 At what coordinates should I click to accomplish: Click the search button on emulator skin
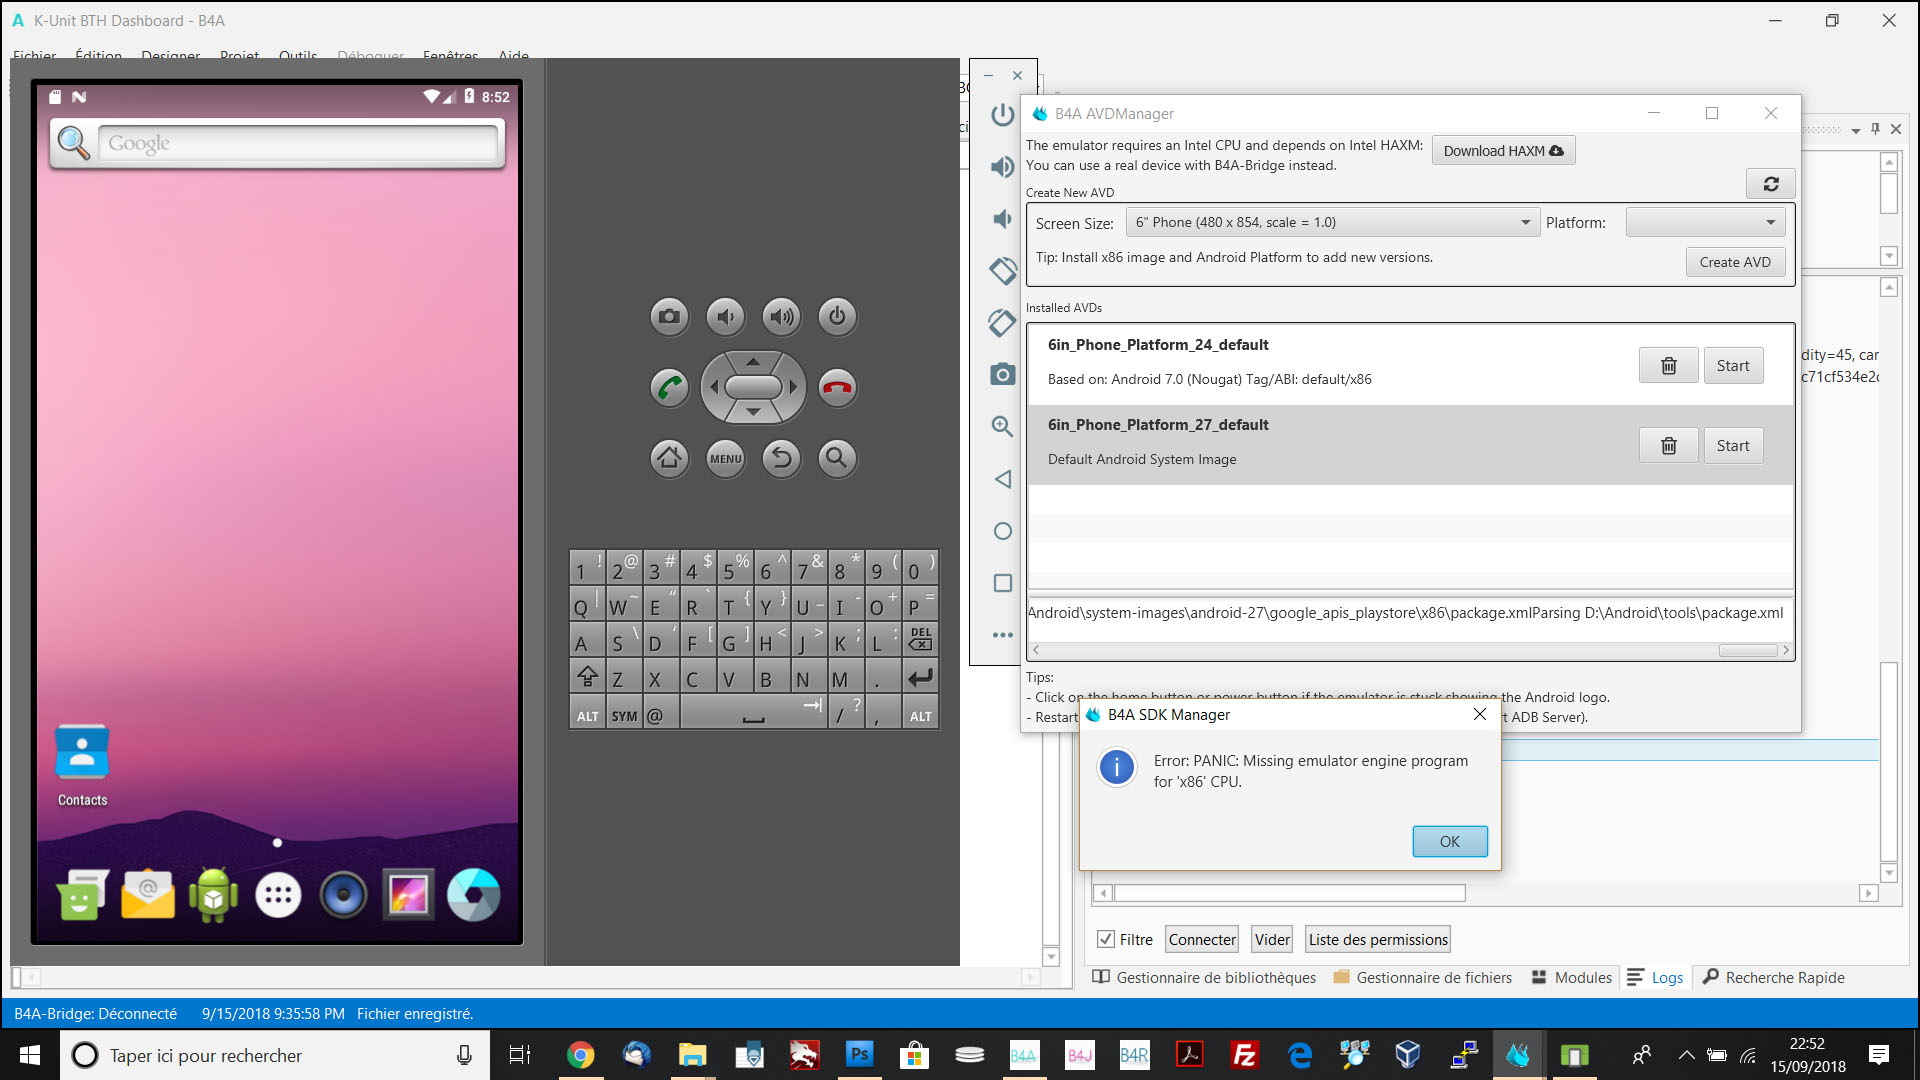(x=837, y=459)
